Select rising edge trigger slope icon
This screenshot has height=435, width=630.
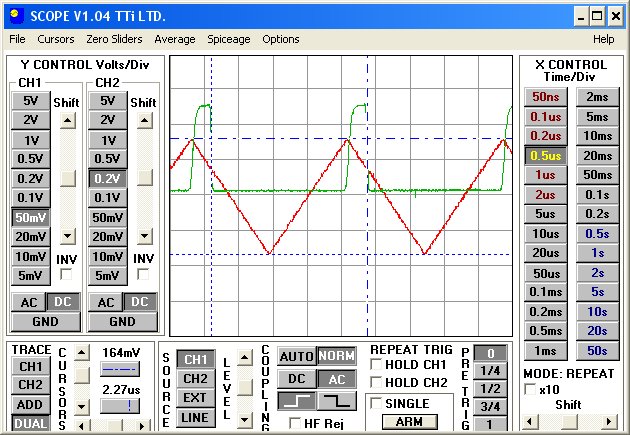[297, 401]
